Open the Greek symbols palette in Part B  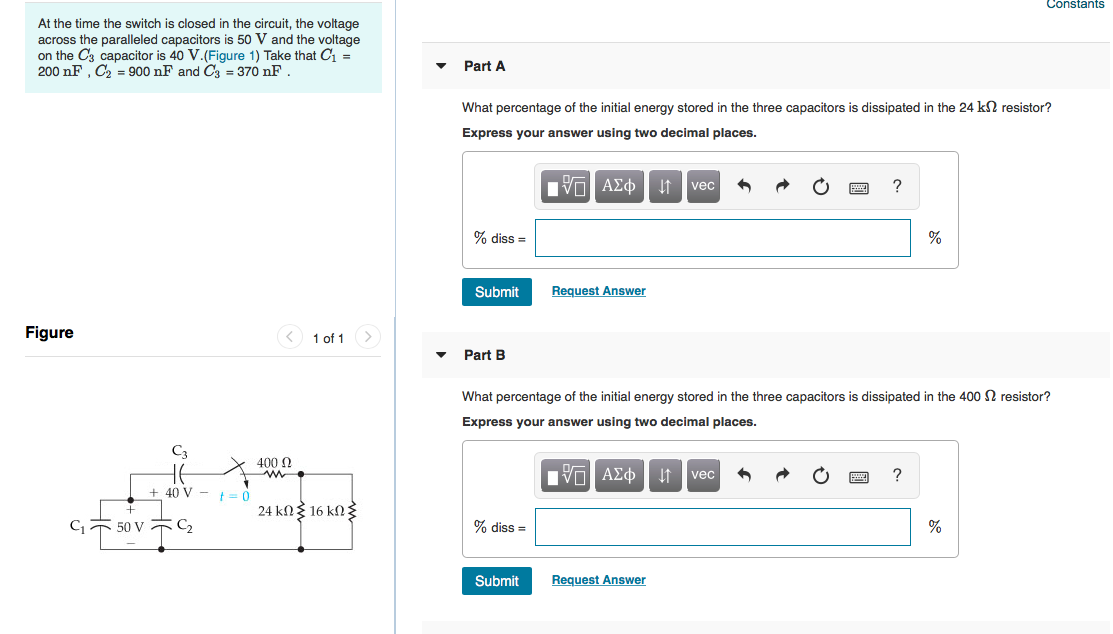coord(618,475)
